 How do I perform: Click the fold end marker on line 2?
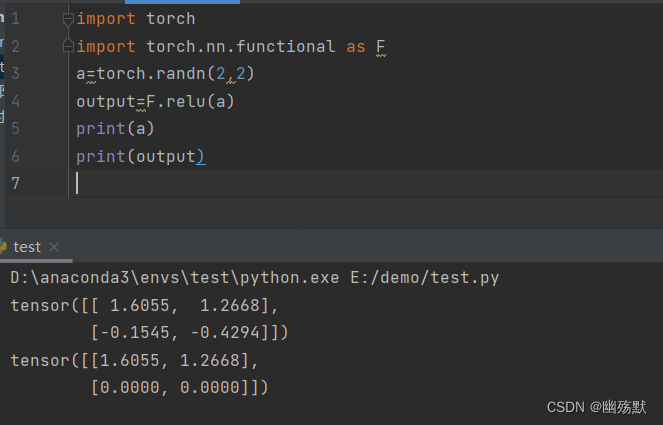pyautogui.click(x=68, y=46)
